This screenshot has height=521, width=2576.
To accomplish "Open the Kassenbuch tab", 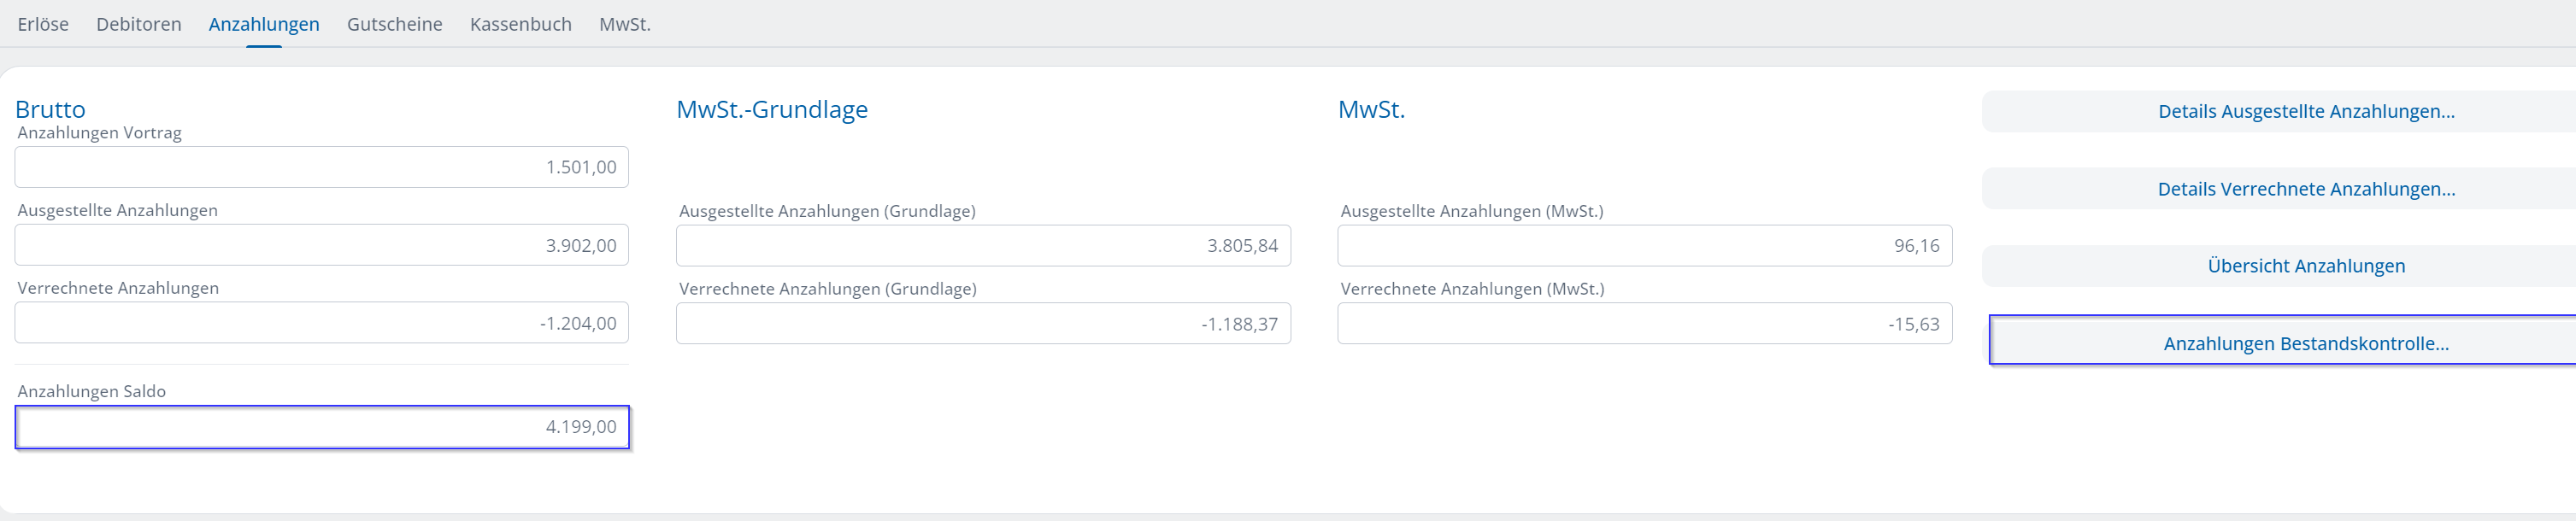I will tap(520, 24).
